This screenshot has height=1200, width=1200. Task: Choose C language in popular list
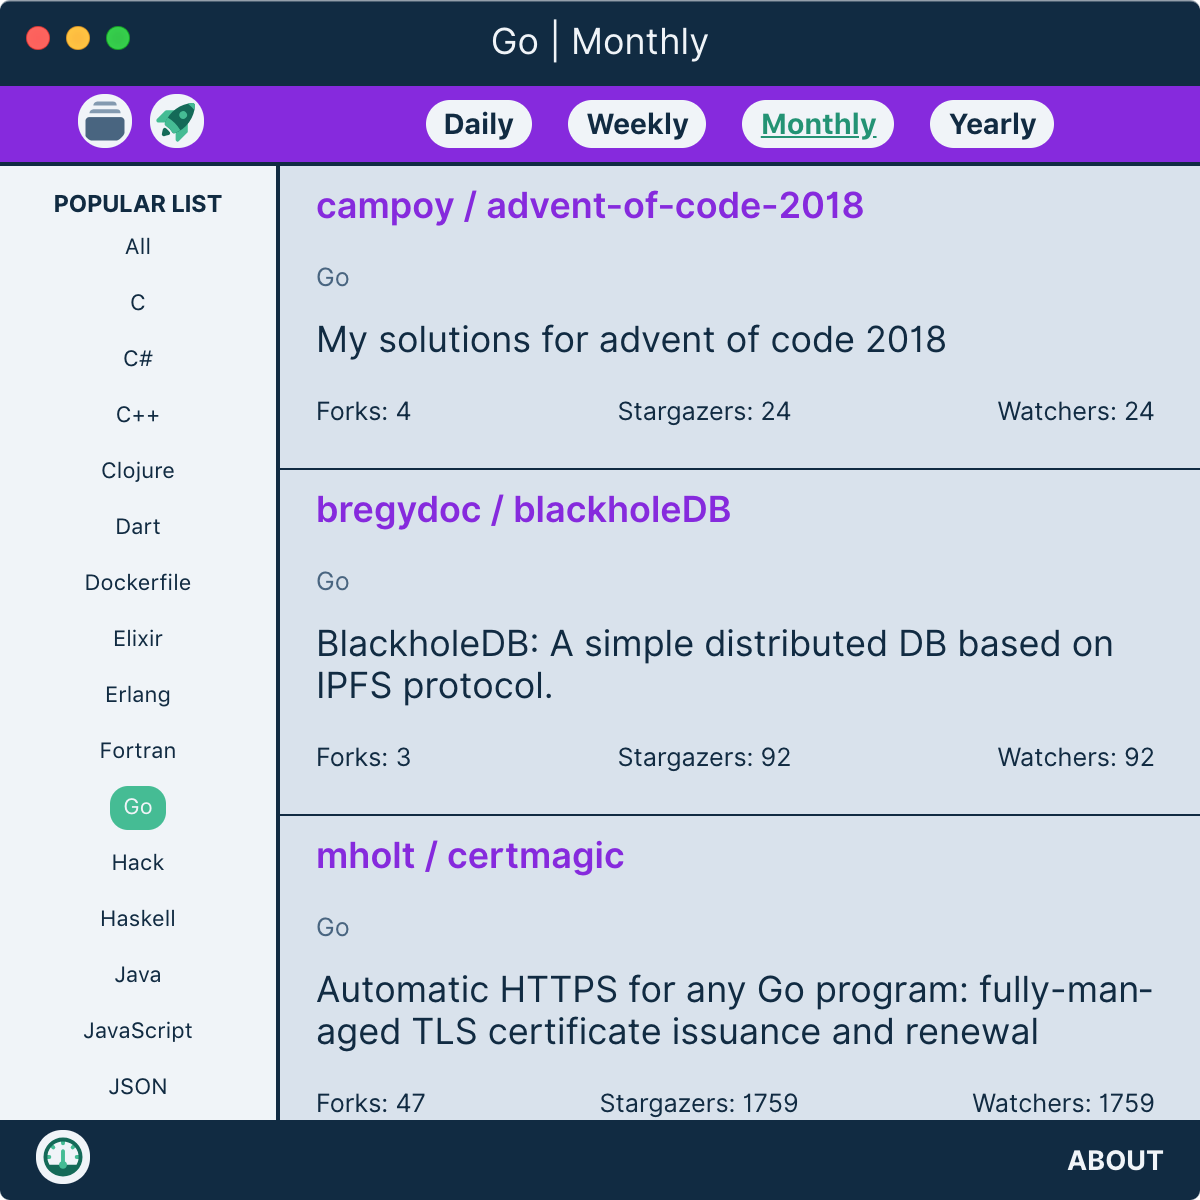pyautogui.click(x=138, y=303)
